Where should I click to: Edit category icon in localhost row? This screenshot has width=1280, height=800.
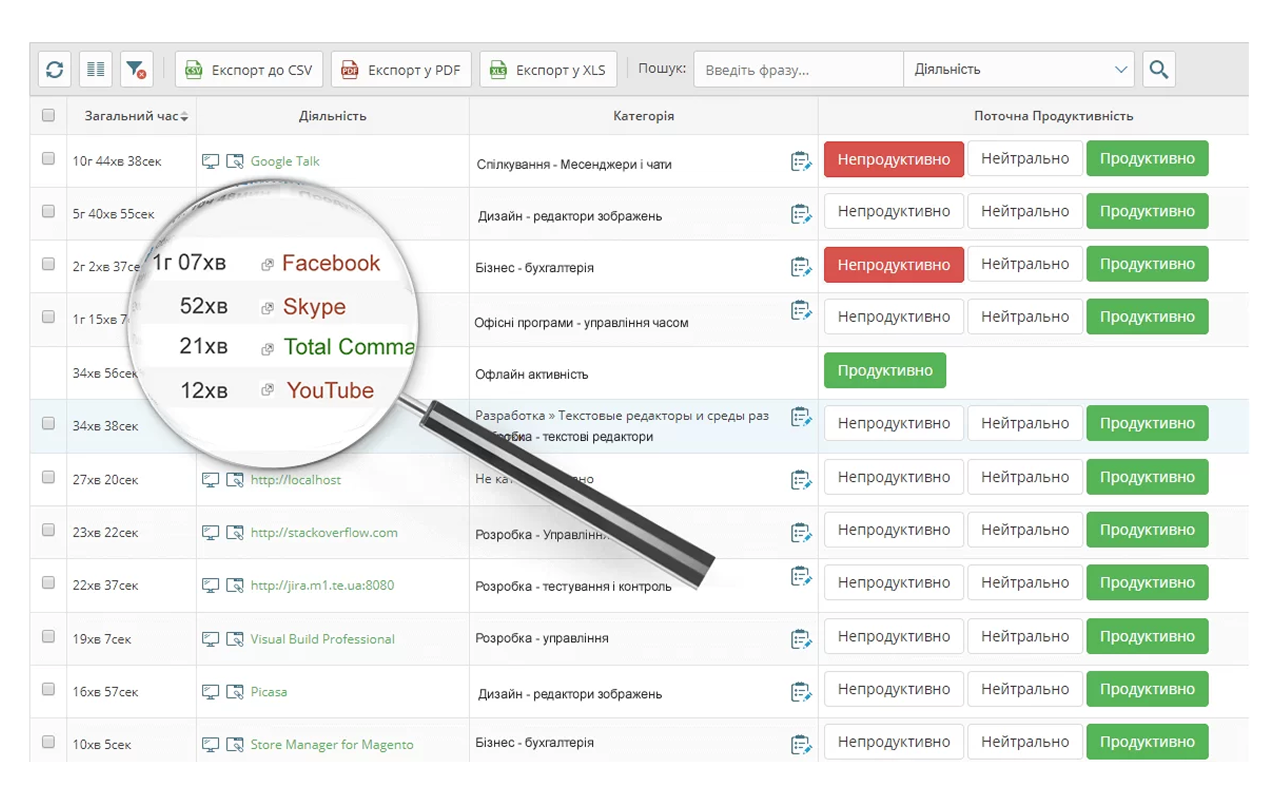(801, 480)
